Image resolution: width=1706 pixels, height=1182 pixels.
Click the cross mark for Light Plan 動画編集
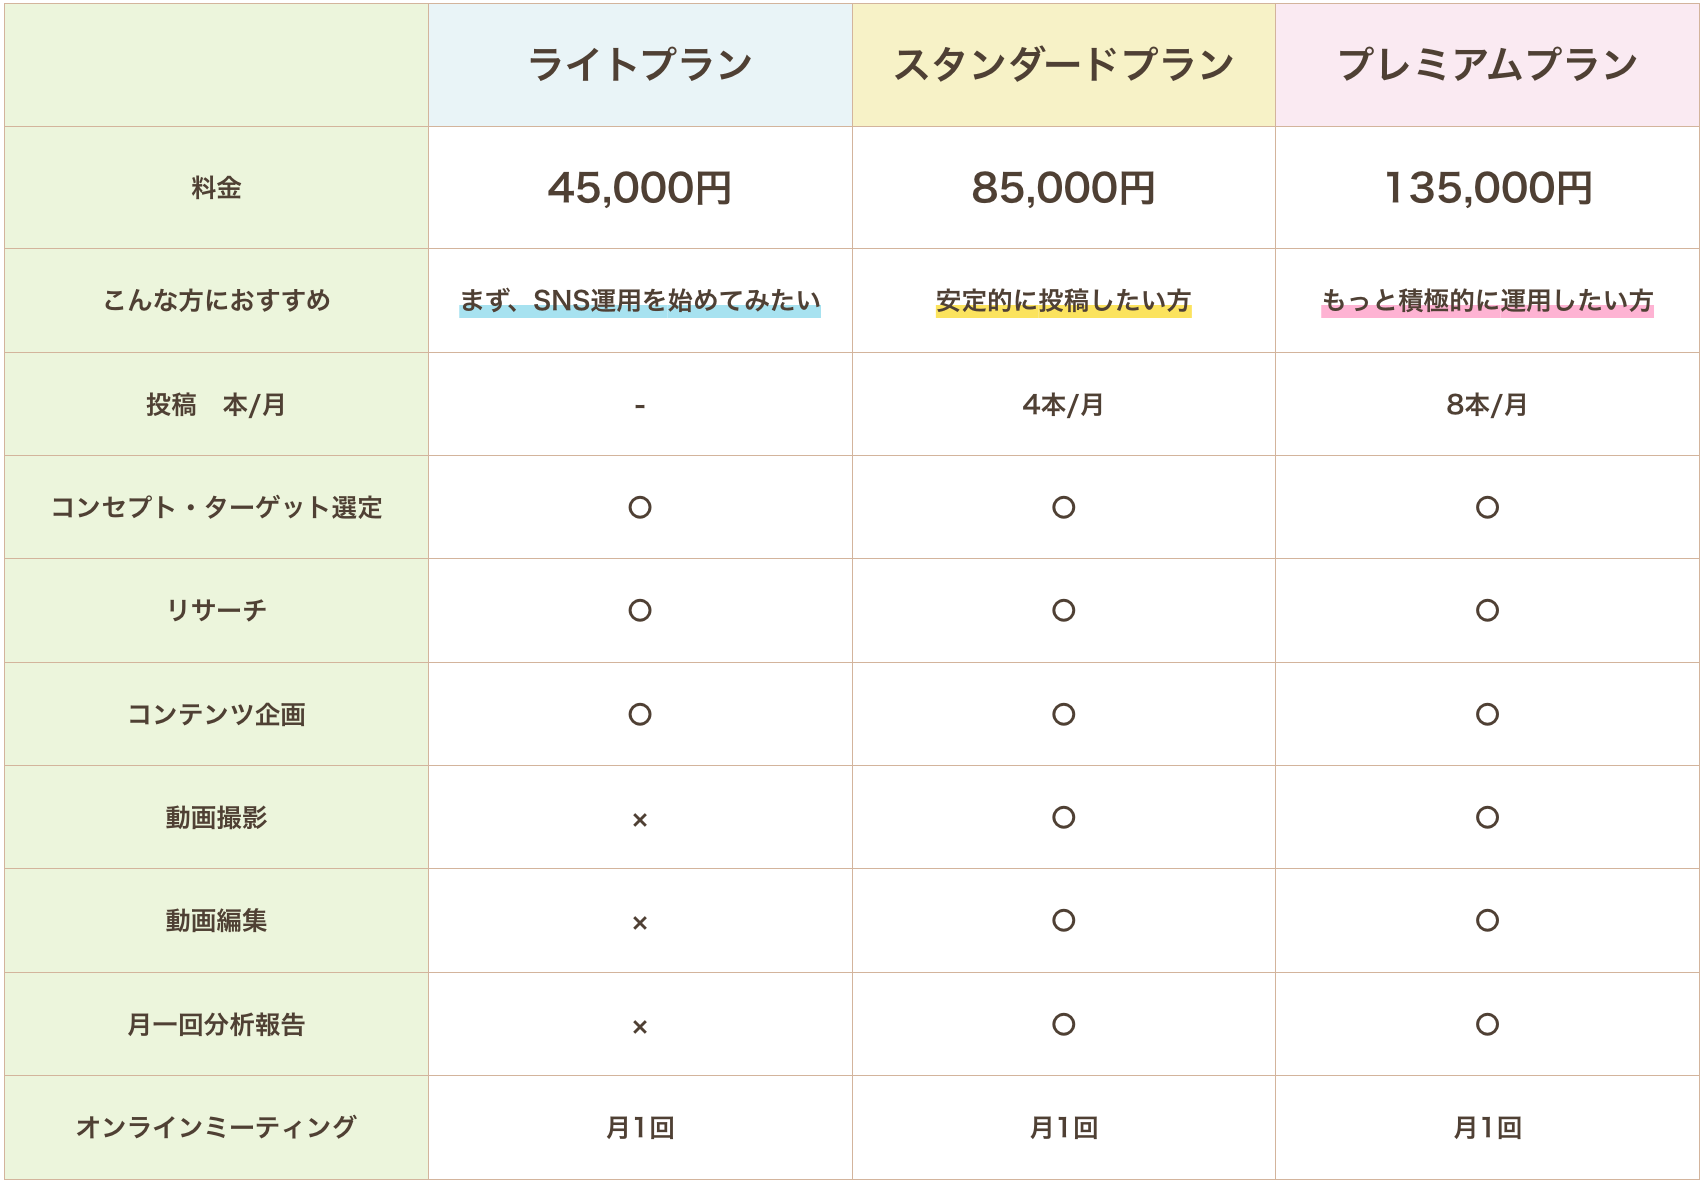[640, 923]
